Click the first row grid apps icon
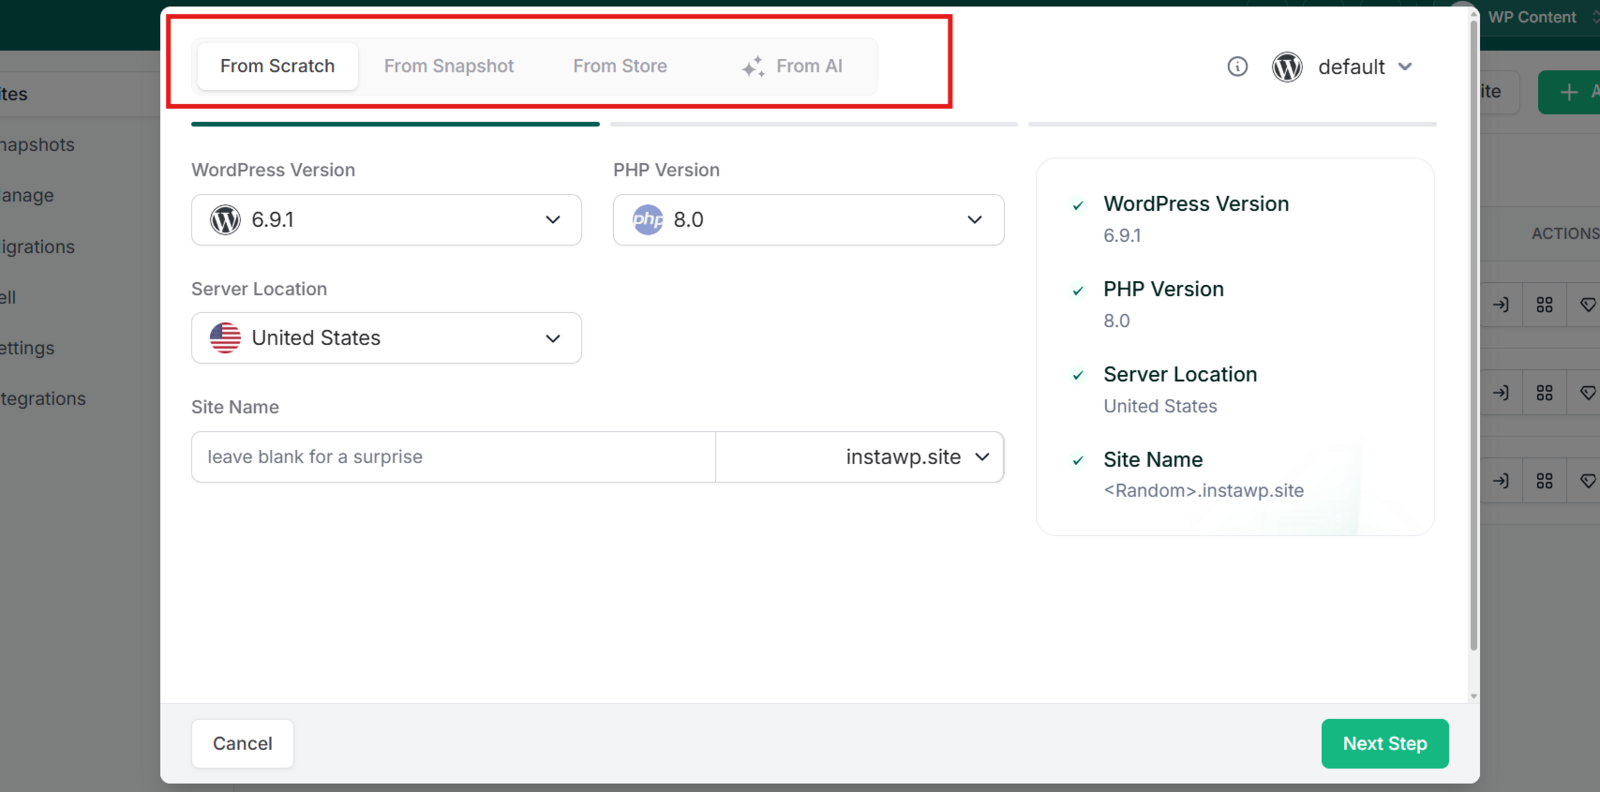Image resolution: width=1600 pixels, height=792 pixels. click(x=1545, y=305)
